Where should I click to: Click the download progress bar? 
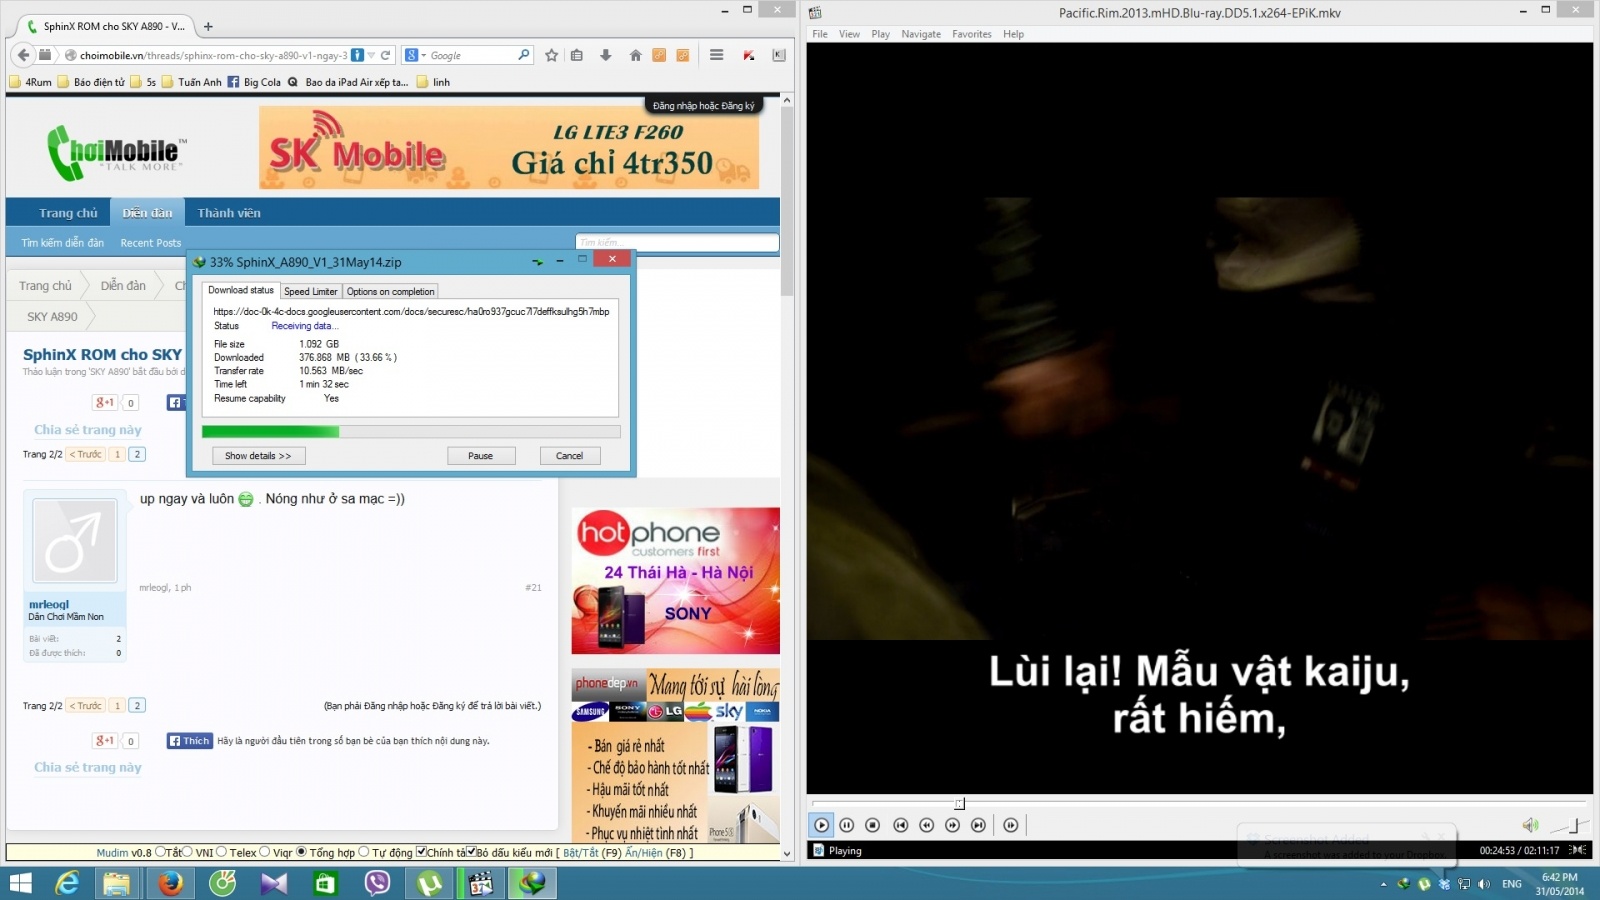point(411,432)
